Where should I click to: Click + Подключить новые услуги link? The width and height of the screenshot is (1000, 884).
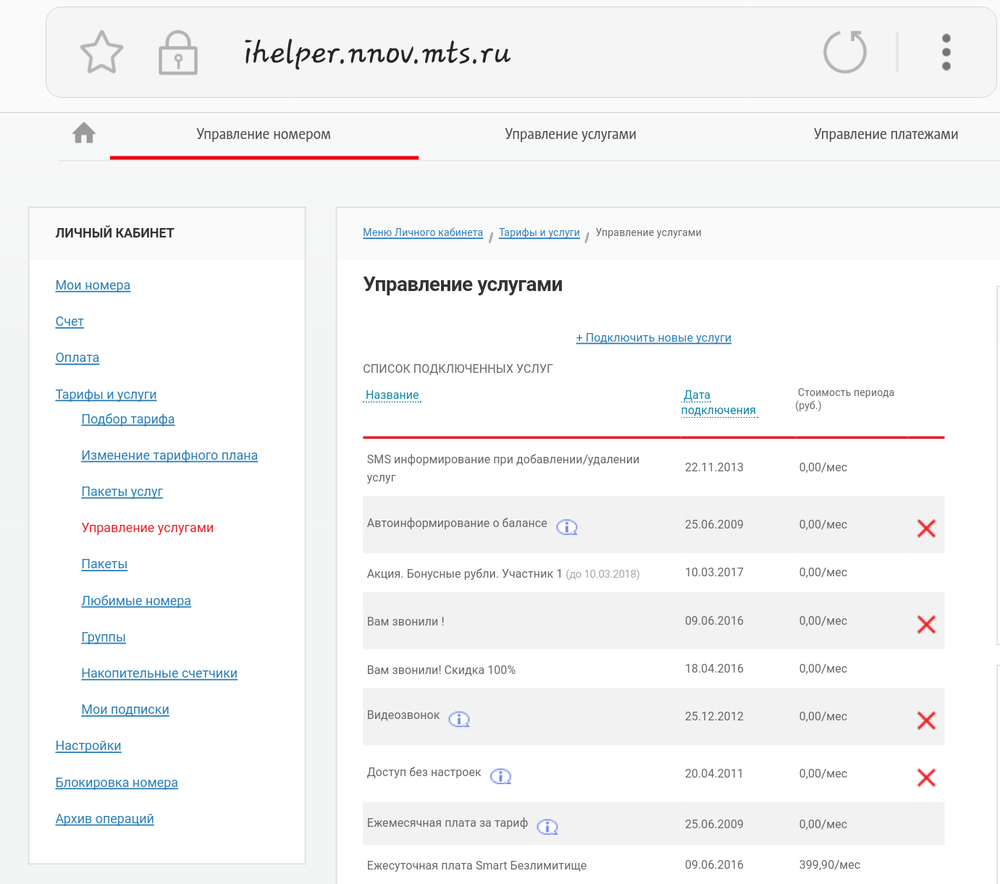pyautogui.click(x=653, y=338)
